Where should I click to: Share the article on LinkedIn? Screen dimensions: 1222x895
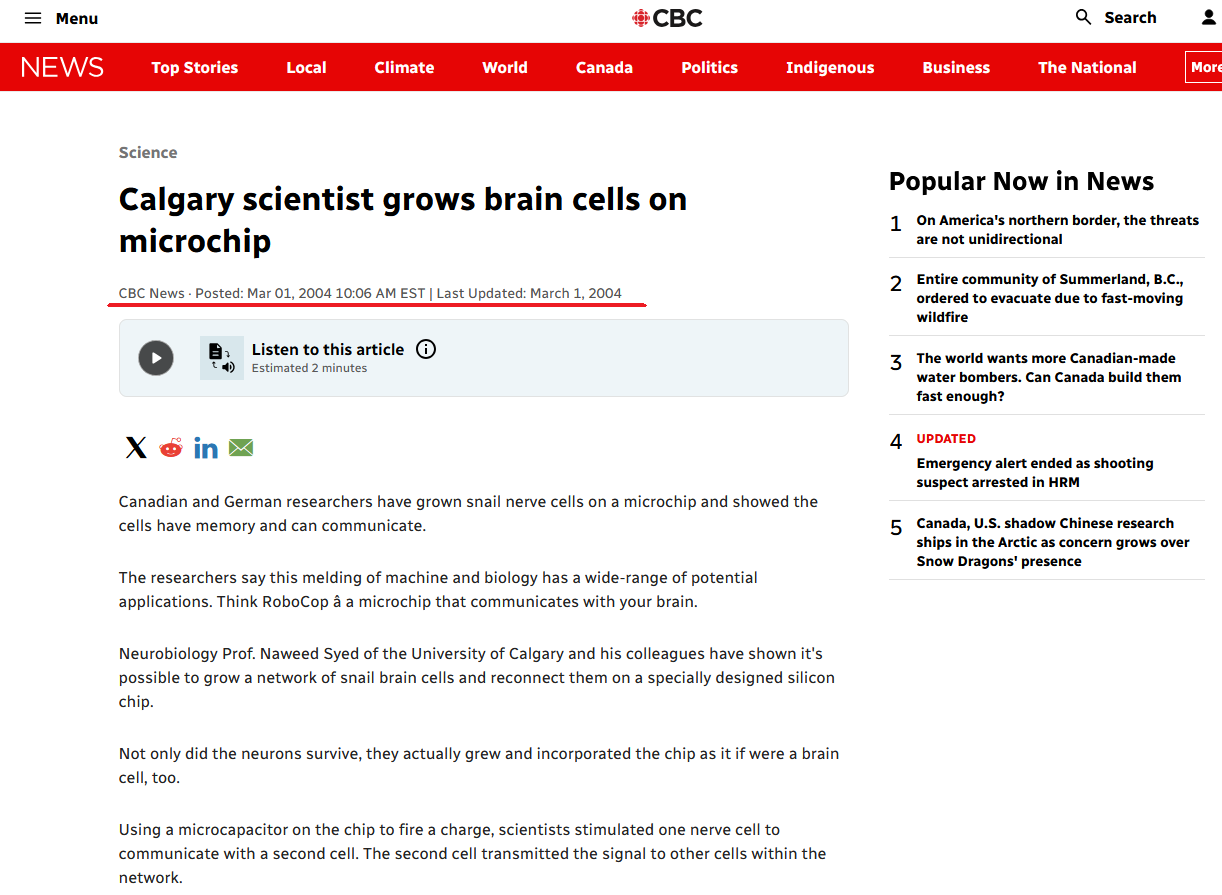[206, 447]
